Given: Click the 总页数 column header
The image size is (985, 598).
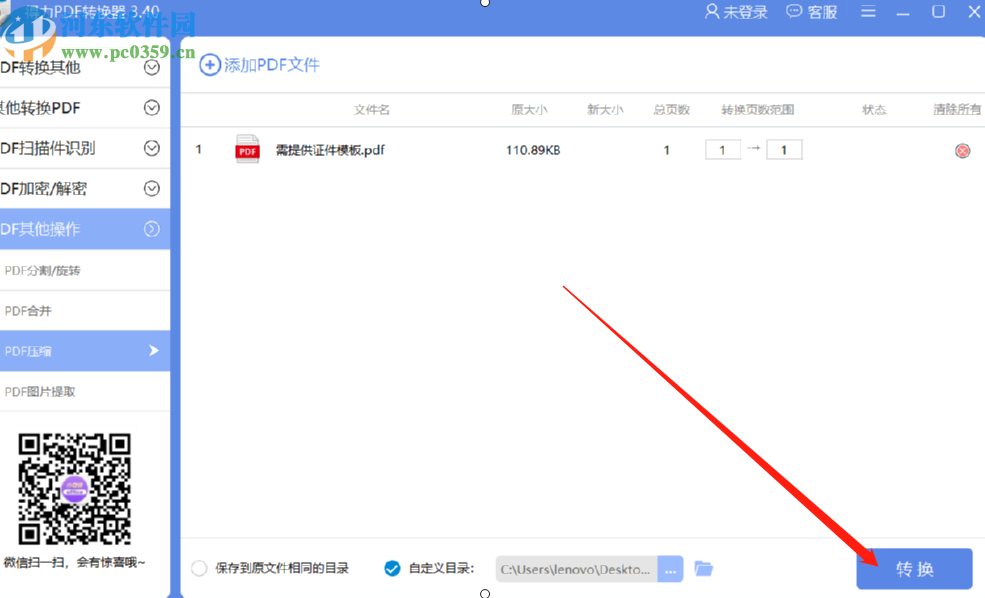Looking at the screenshot, I should [671, 110].
